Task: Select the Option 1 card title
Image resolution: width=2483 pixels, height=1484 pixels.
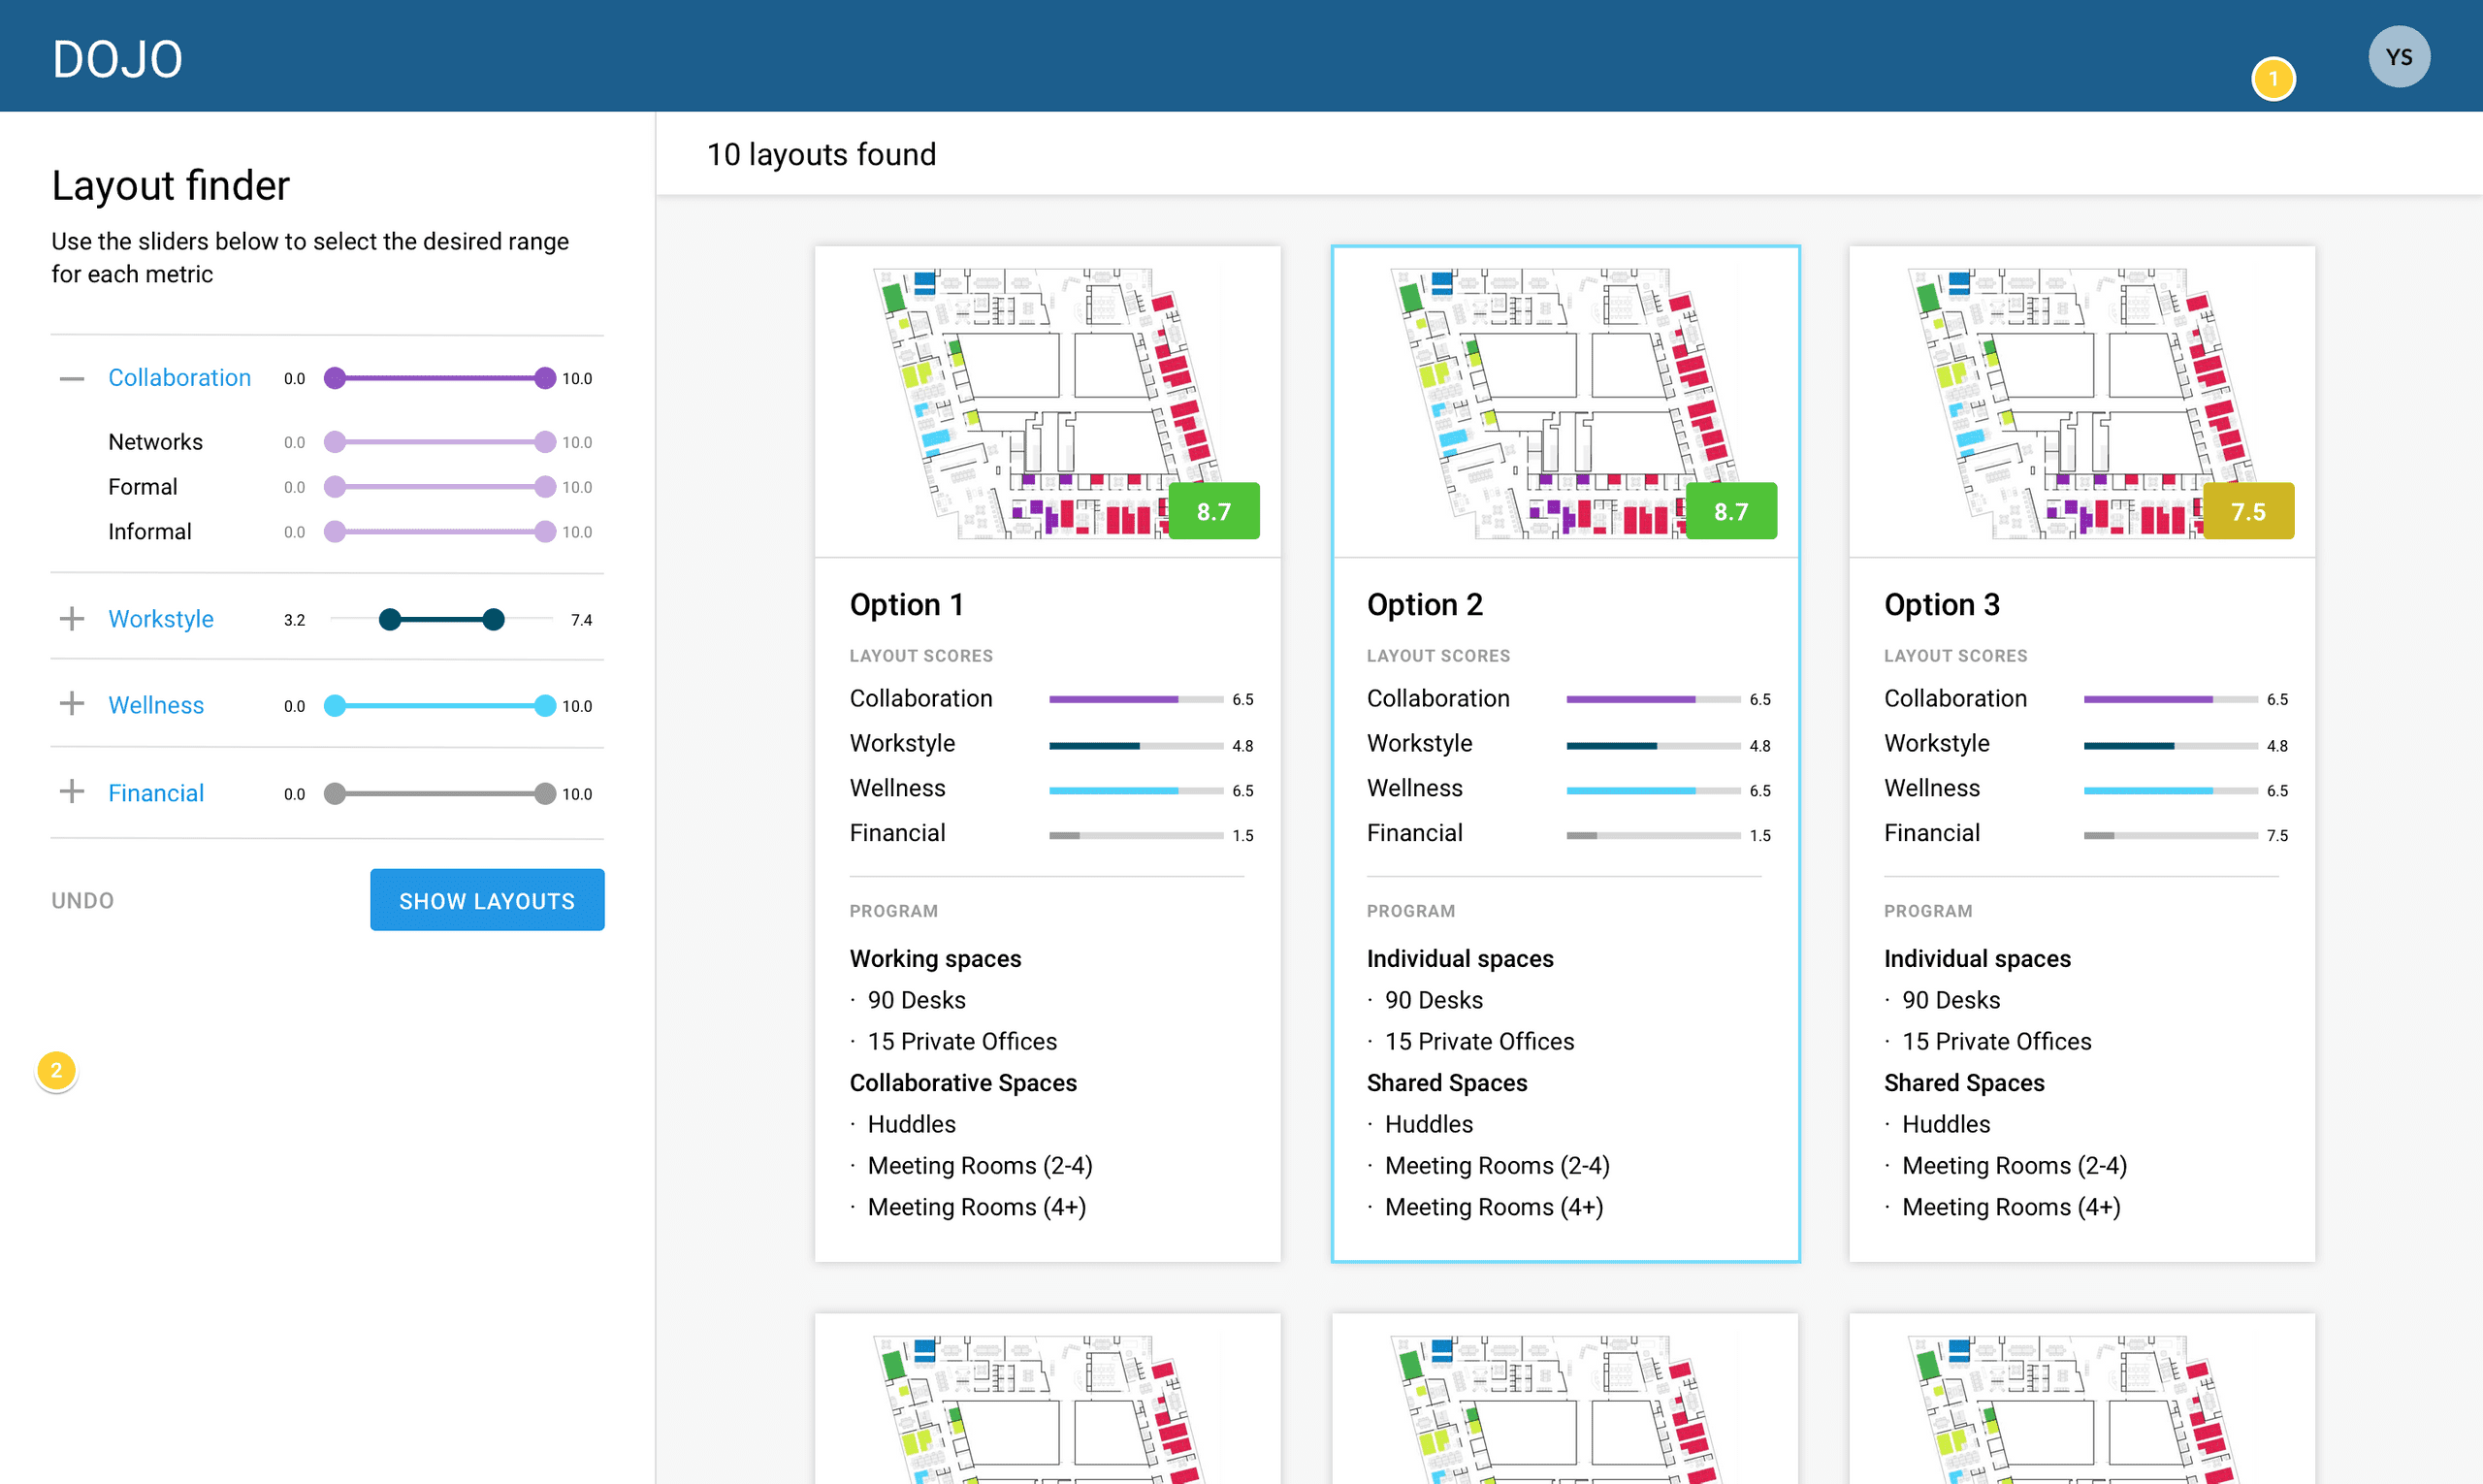Action: tap(906, 604)
